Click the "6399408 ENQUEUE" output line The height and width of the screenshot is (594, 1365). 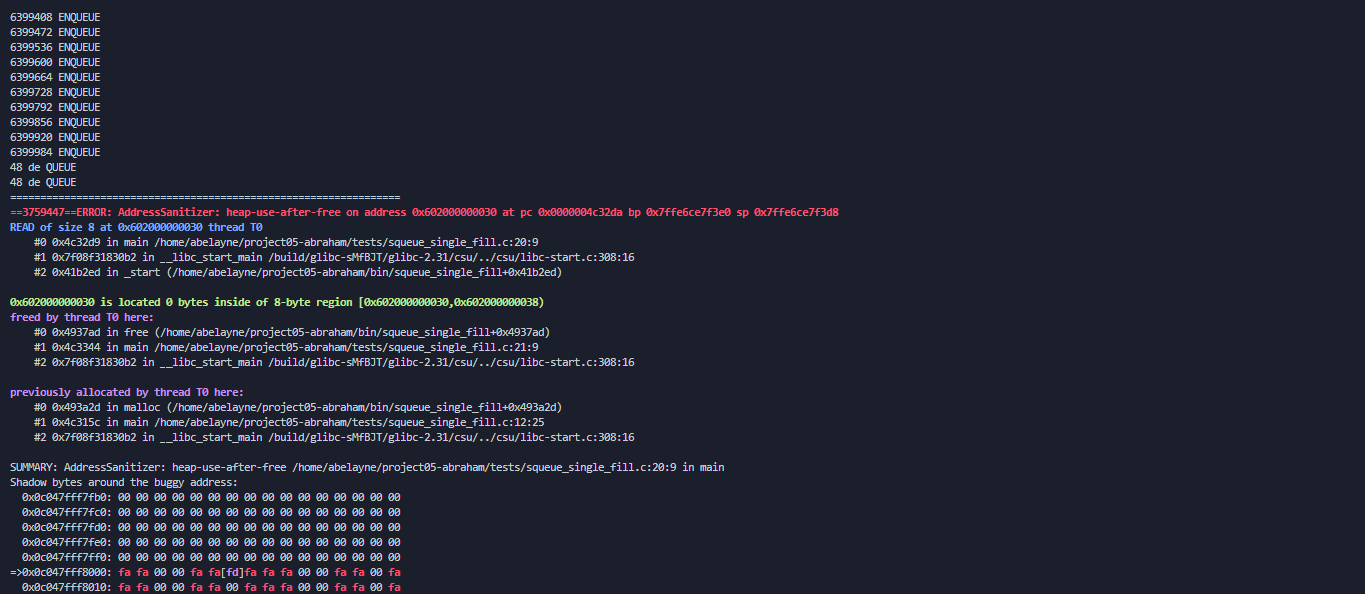55,17
